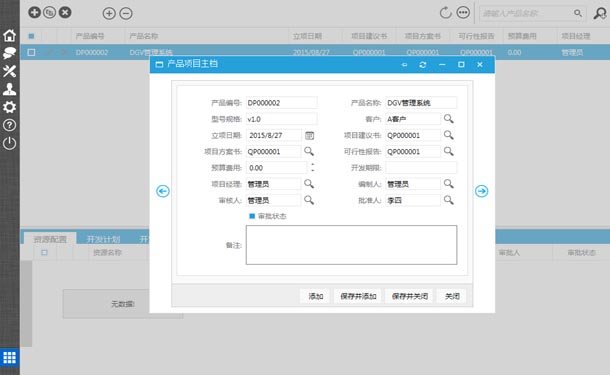Click the add record plus icon in toolbar

[x=34, y=12]
